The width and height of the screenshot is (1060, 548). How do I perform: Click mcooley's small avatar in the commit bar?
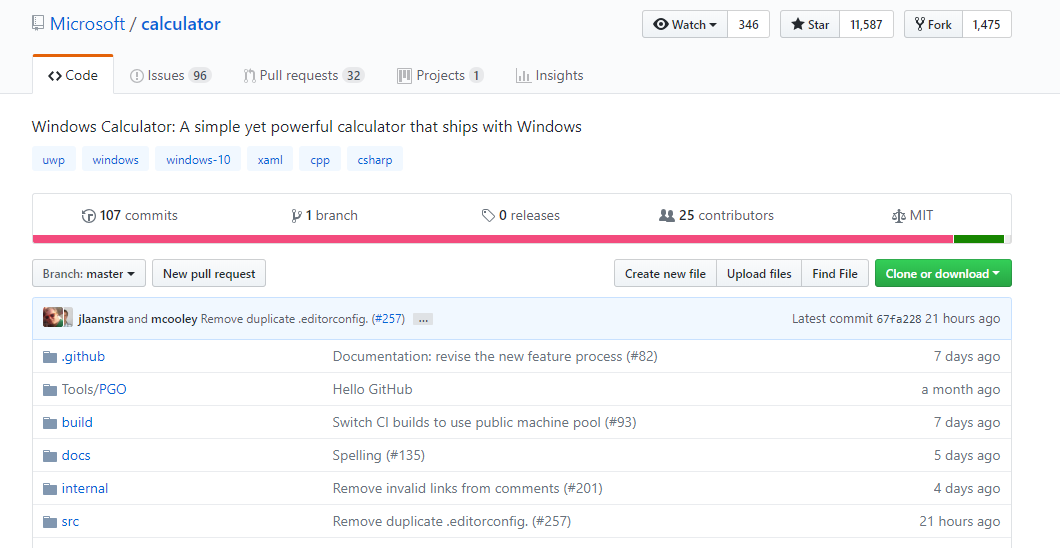coord(68,318)
